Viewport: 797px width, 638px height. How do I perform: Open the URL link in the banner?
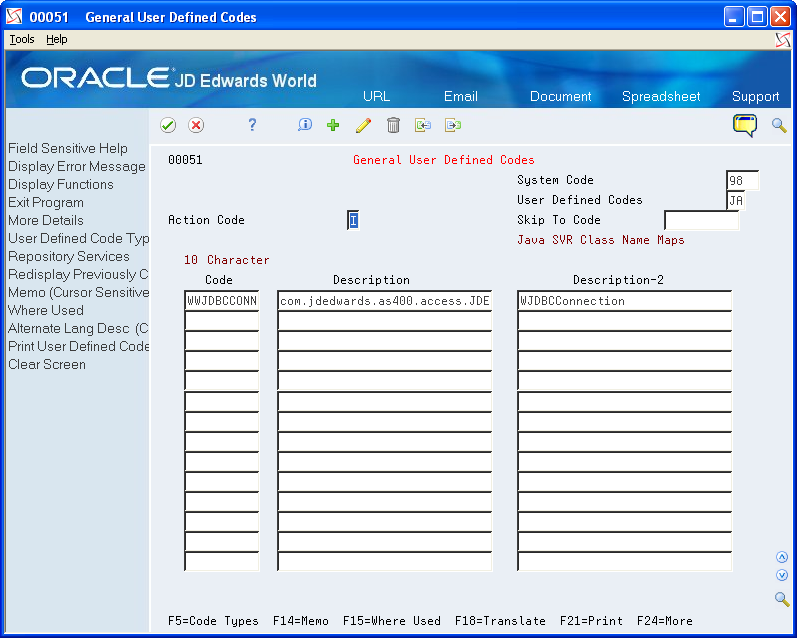(377, 97)
